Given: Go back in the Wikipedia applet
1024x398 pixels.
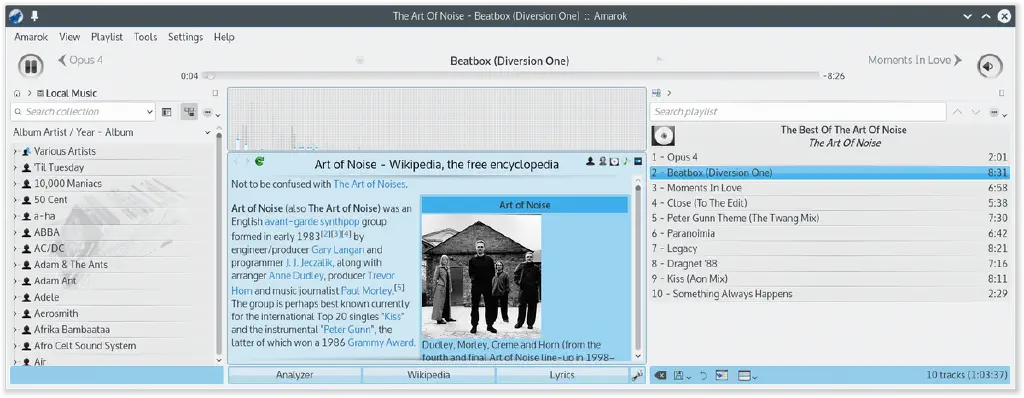Looking at the screenshot, I should click(236, 161).
